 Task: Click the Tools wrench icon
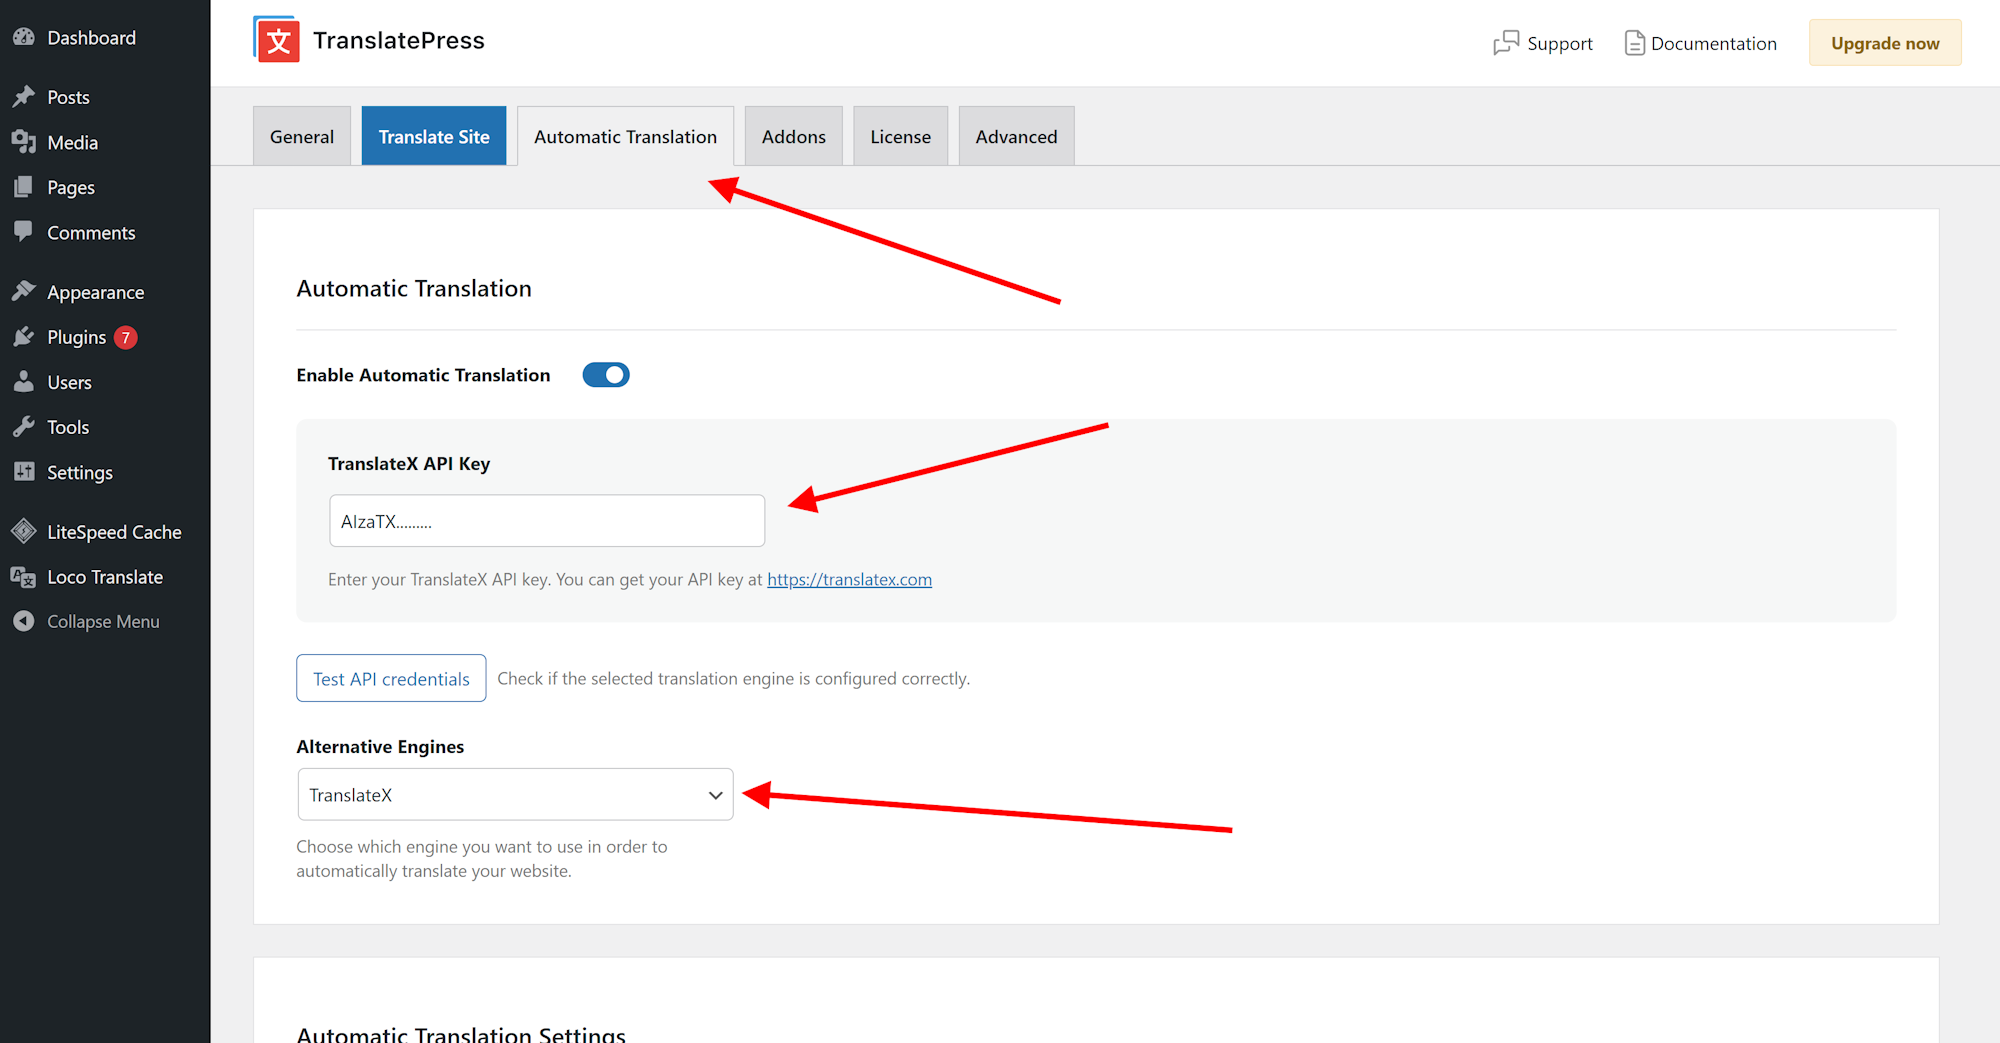pyautogui.click(x=24, y=427)
